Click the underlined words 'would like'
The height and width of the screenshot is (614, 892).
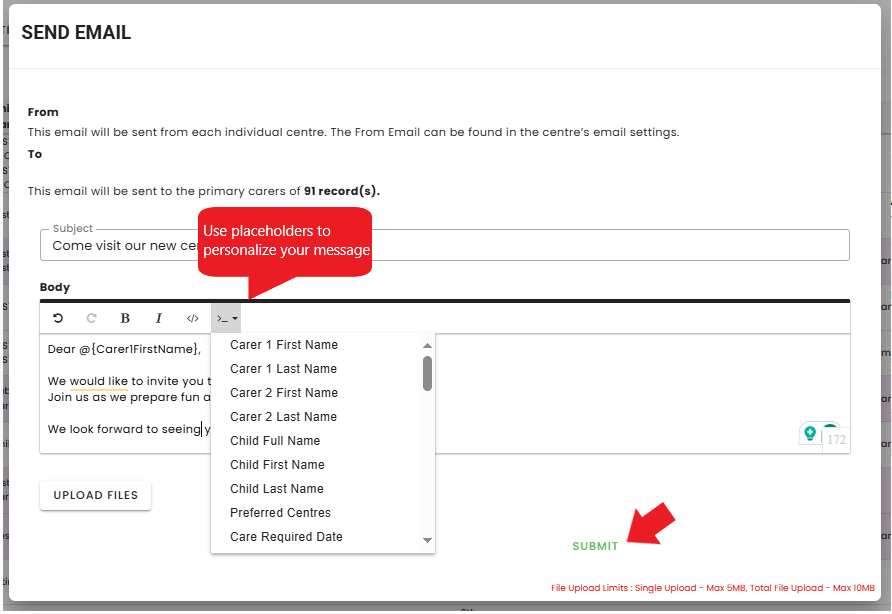[98, 381]
